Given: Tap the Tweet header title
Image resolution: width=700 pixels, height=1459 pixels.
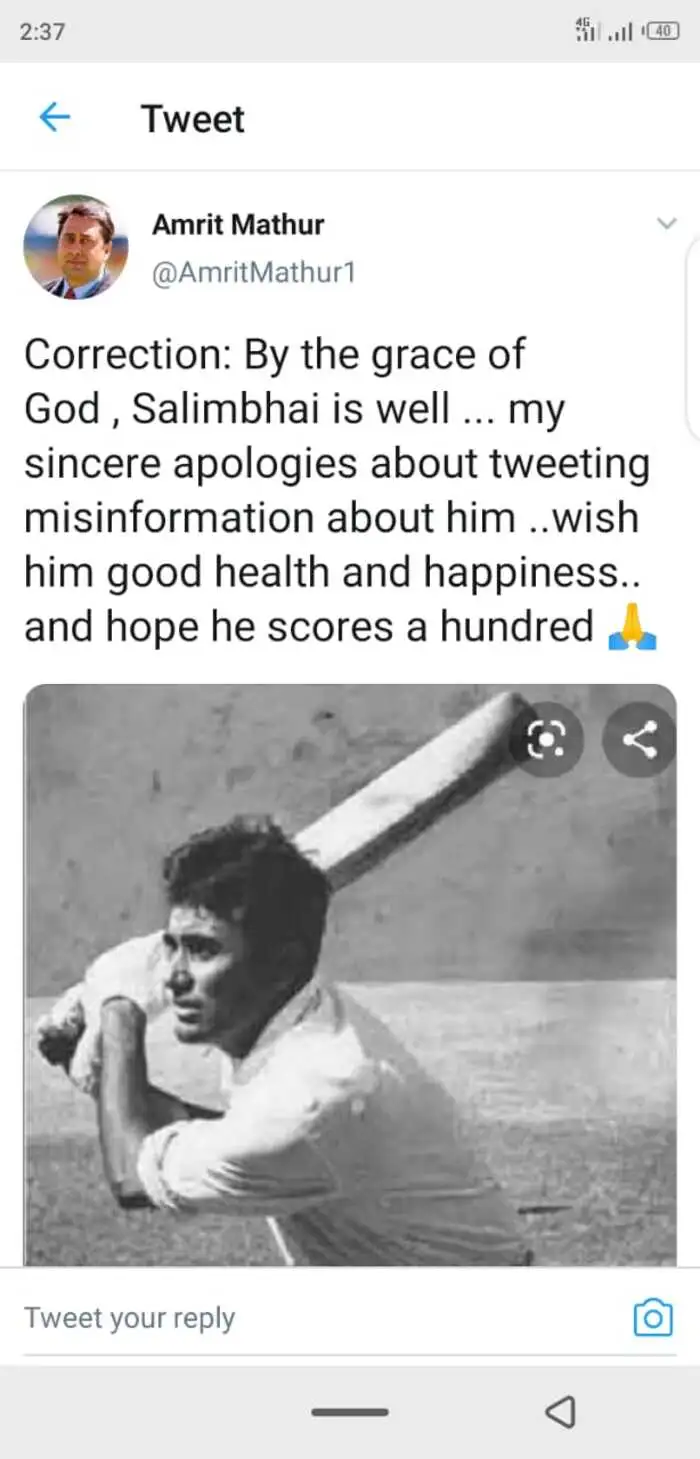Looking at the screenshot, I should click(193, 119).
